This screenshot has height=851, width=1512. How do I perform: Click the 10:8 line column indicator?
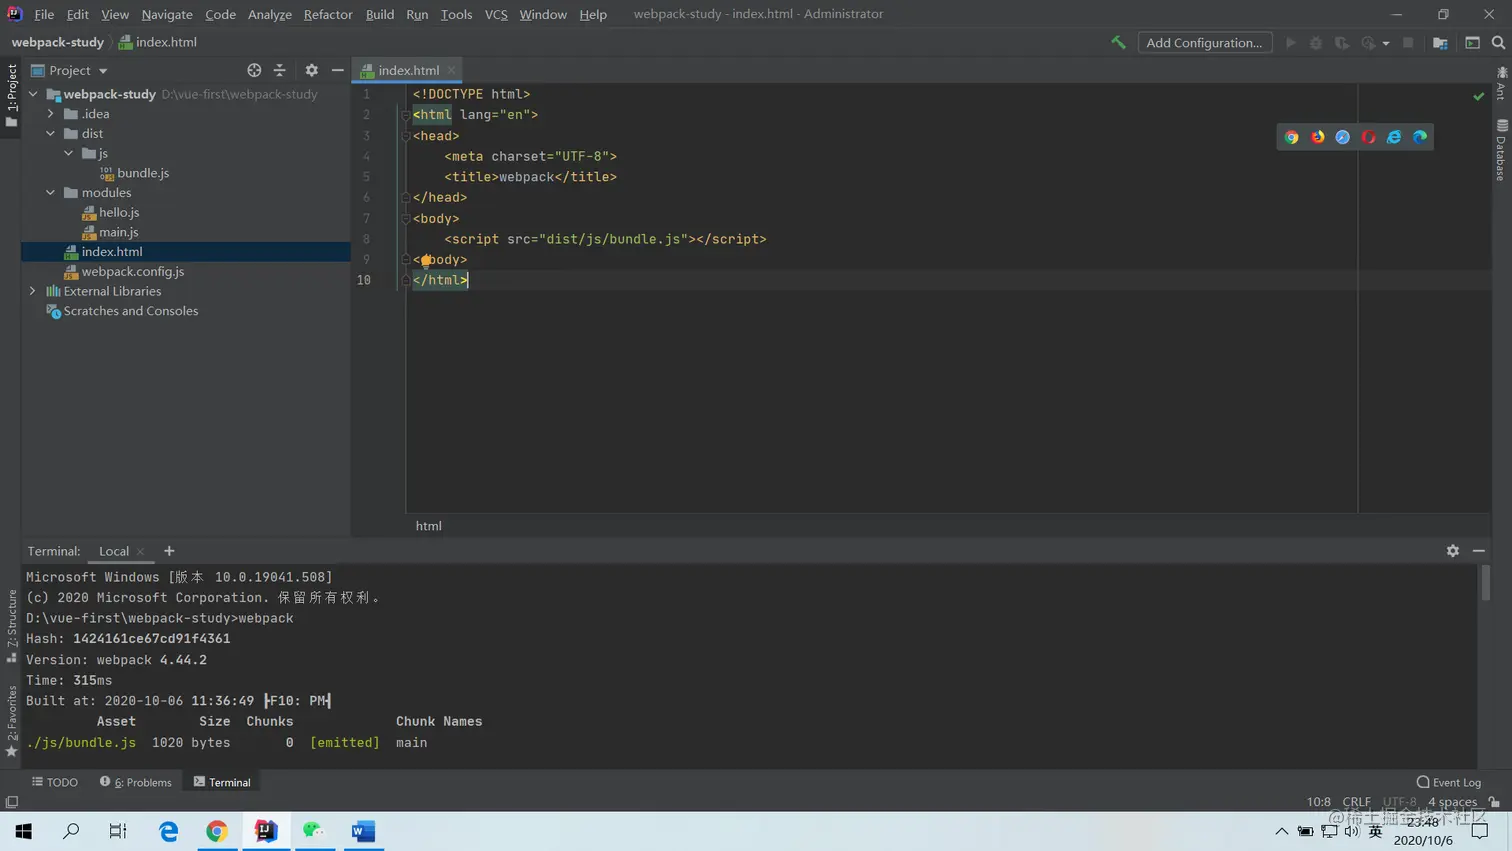click(x=1319, y=802)
